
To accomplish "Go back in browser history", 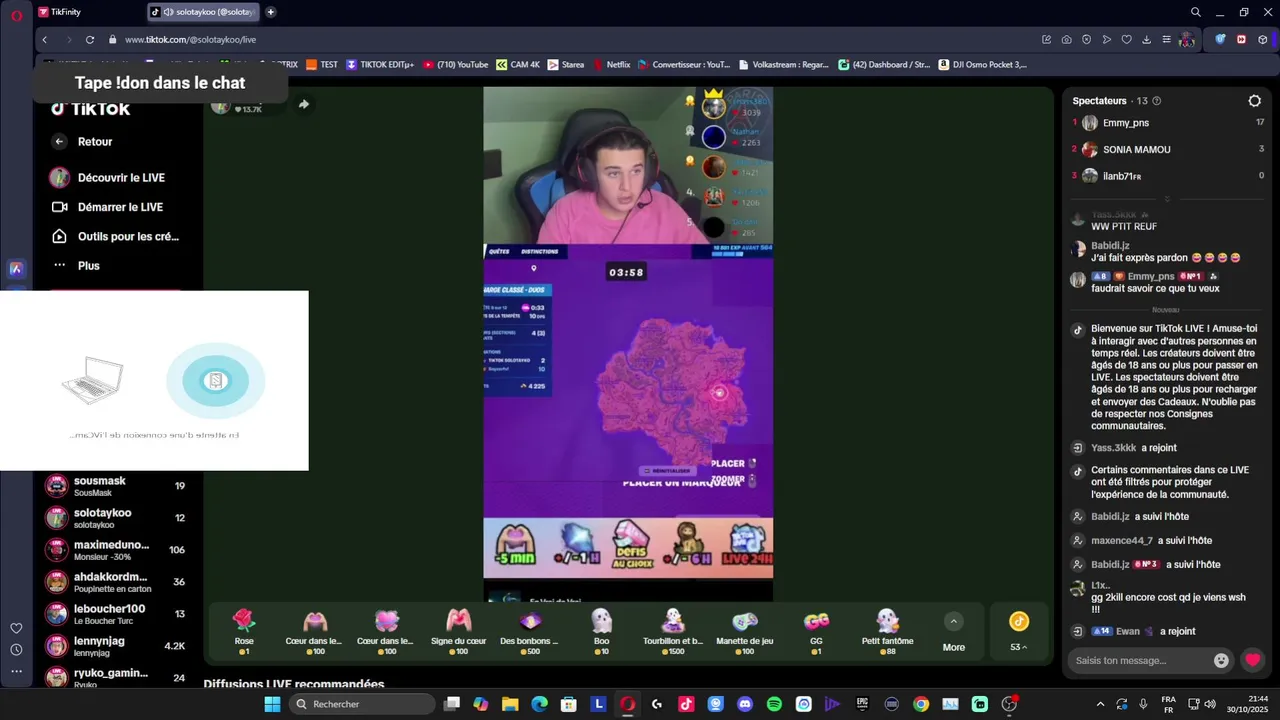I will tap(45, 39).
